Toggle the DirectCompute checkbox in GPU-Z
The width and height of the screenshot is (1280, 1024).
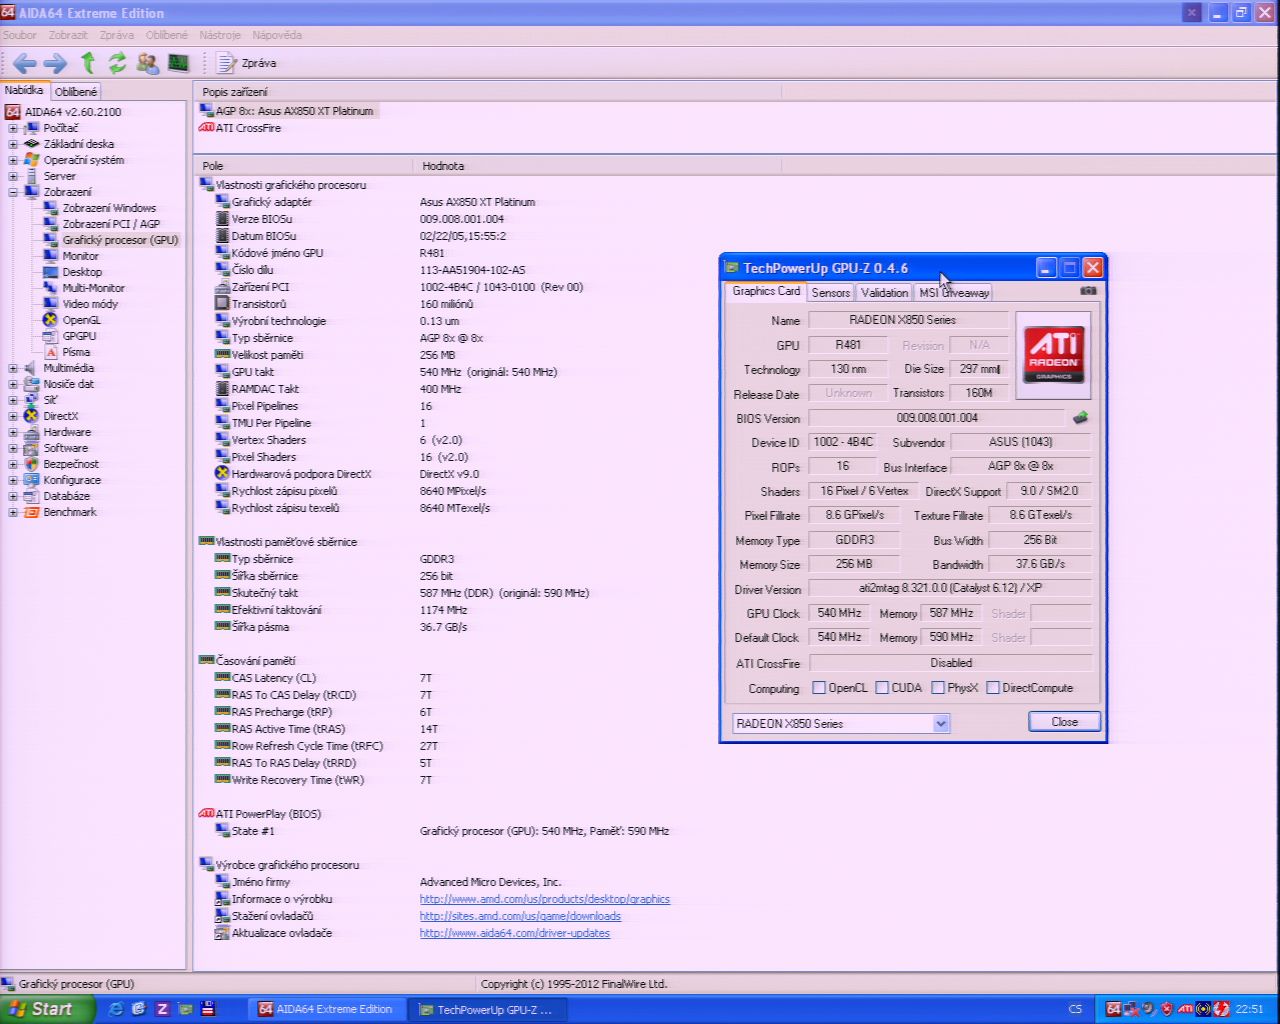coord(993,688)
